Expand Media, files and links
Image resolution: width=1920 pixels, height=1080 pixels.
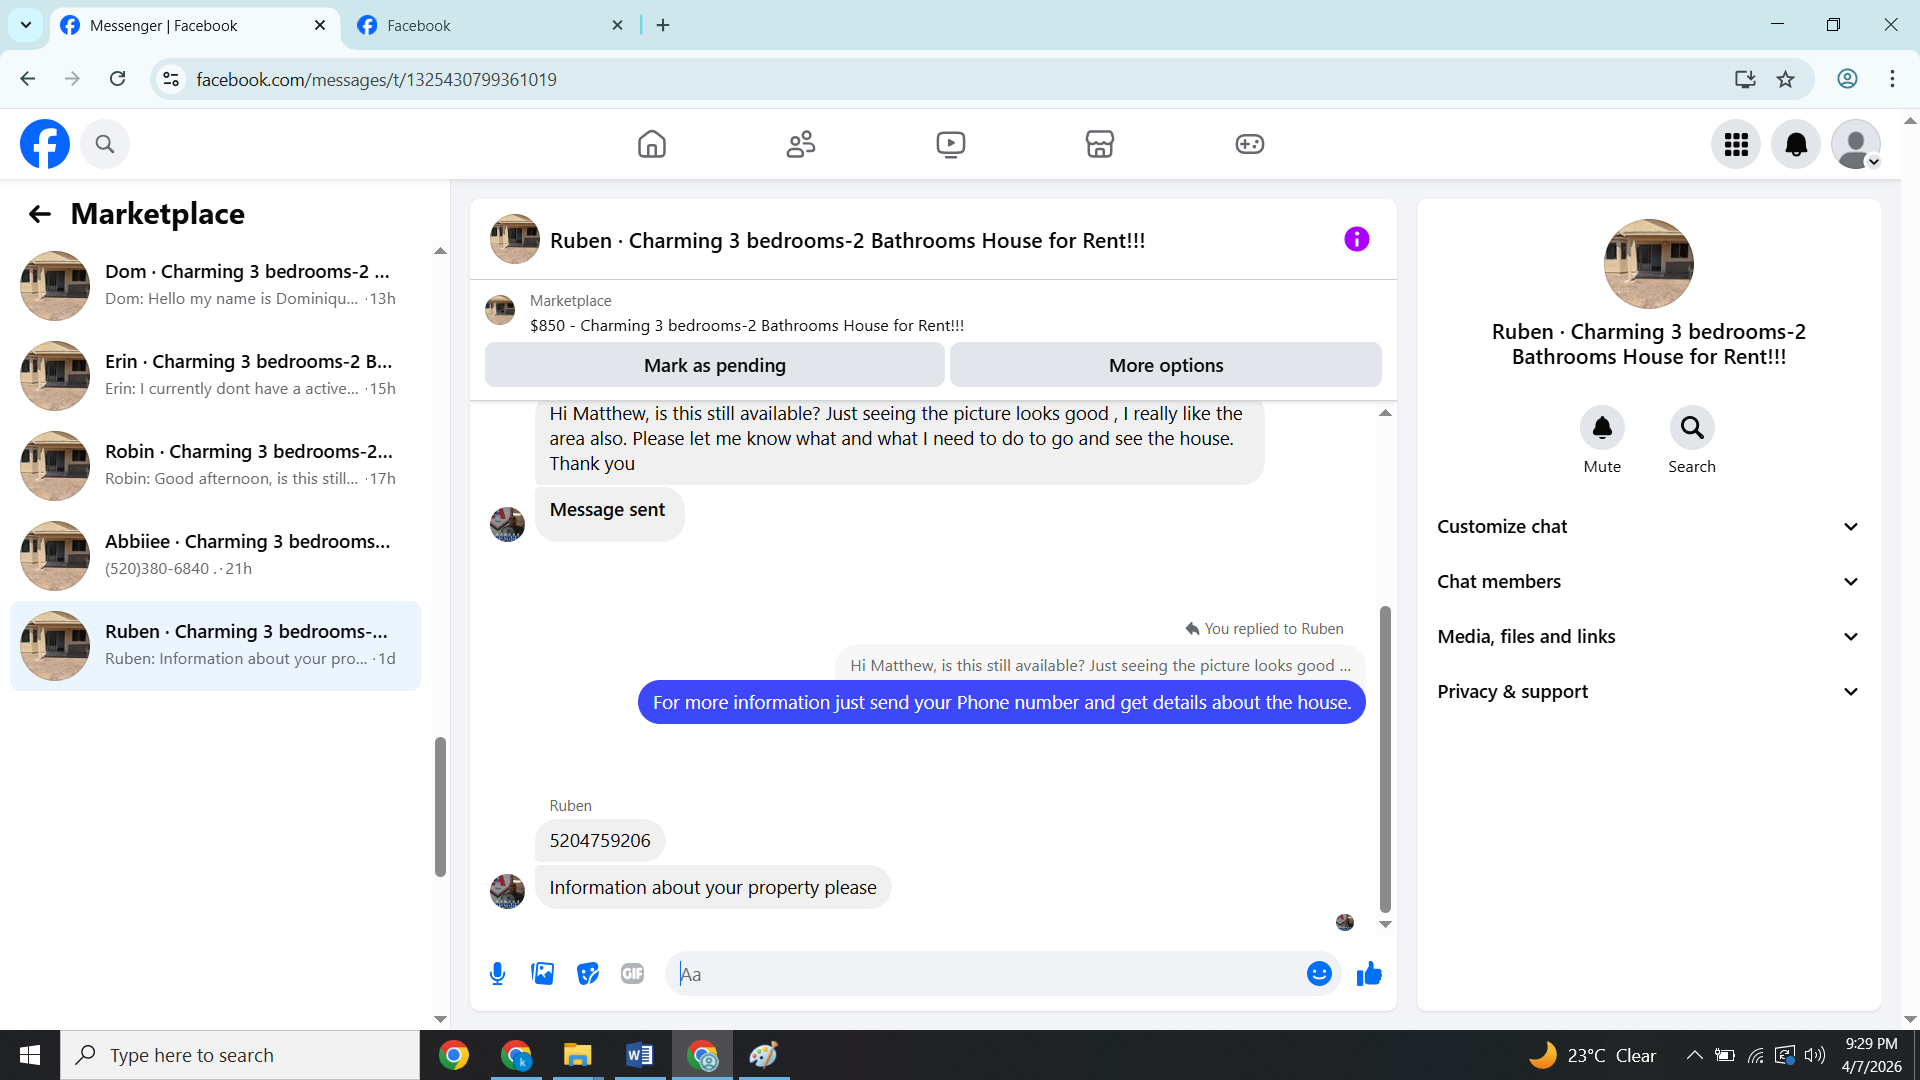pos(1648,636)
